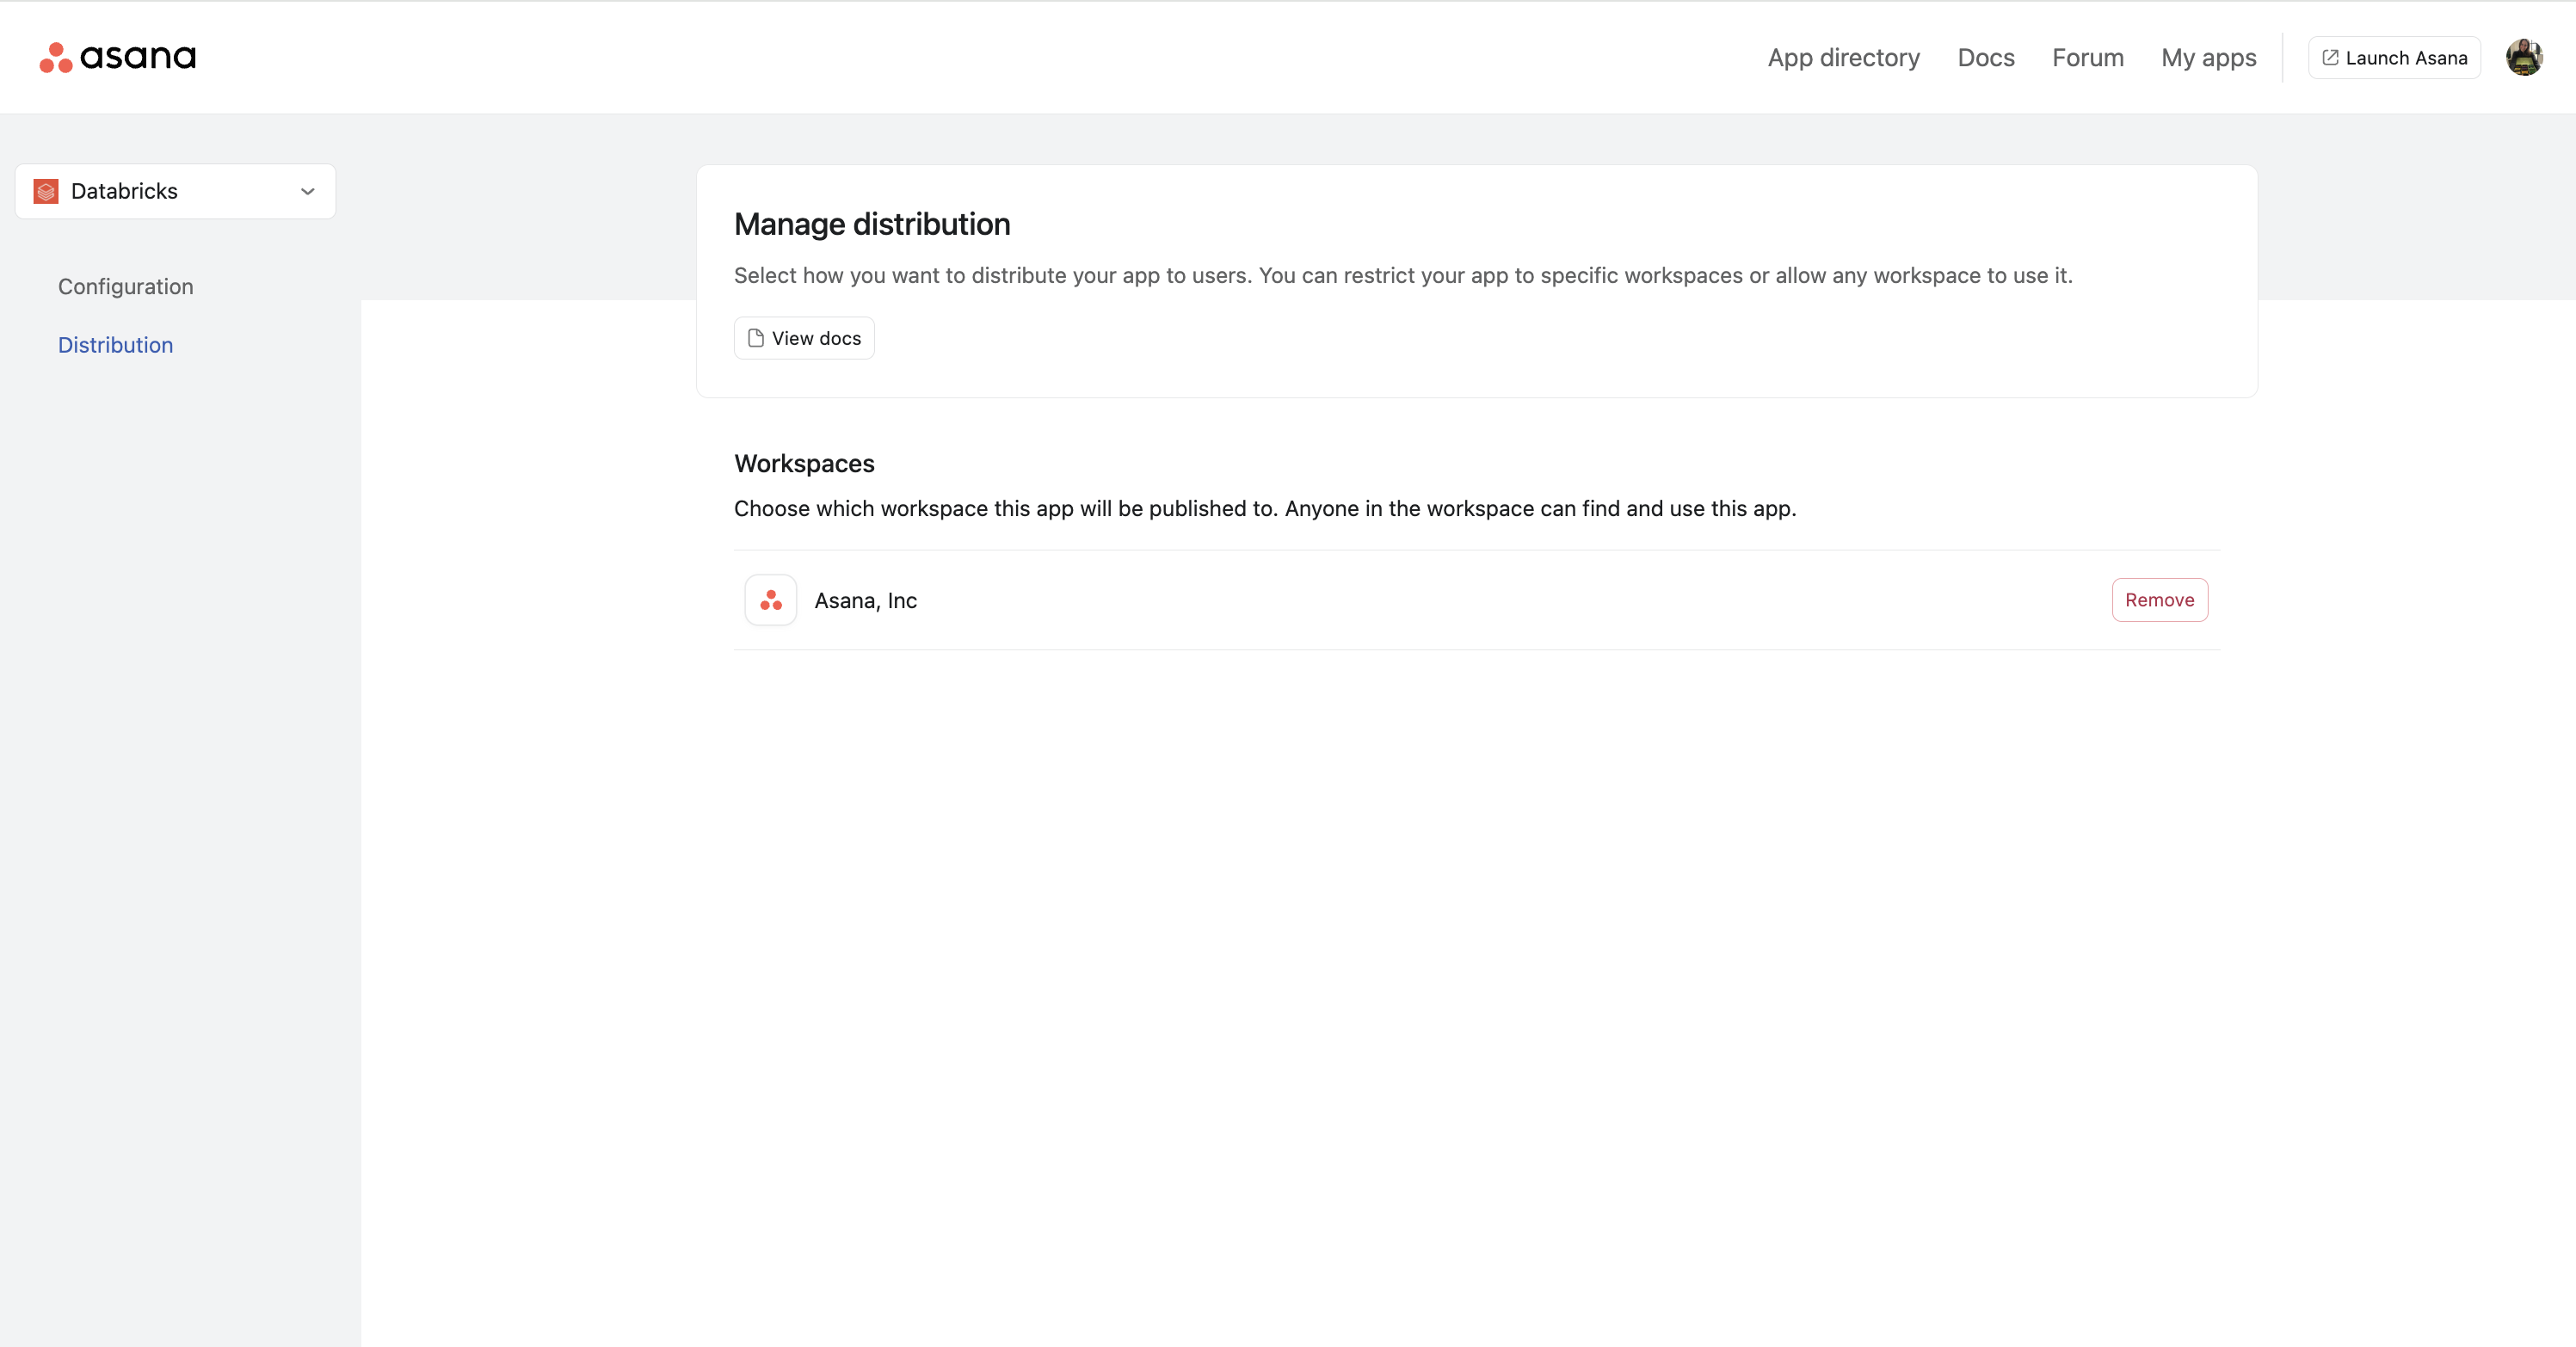Click the Databricks app icon
2576x1347 pixels.
tap(46, 191)
